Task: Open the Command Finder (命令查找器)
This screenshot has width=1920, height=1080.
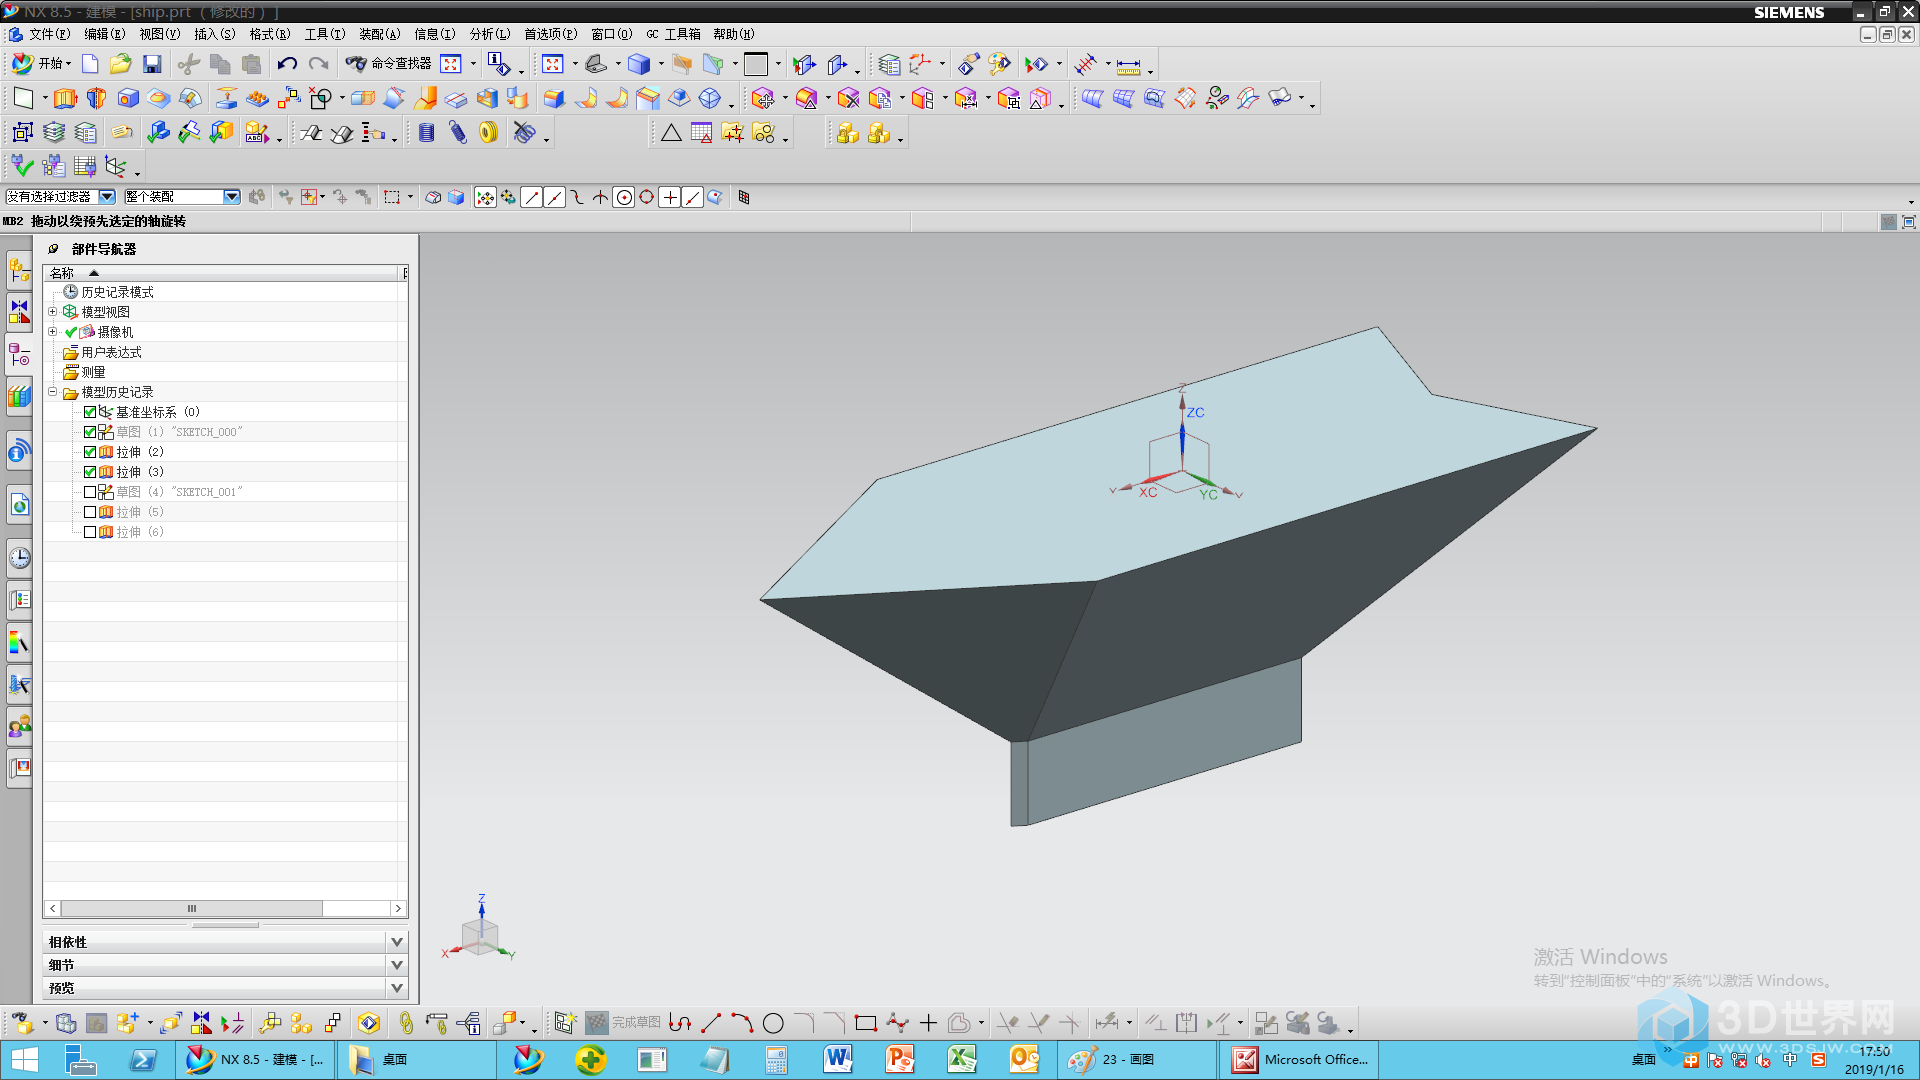Action: pyautogui.click(x=389, y=64)
